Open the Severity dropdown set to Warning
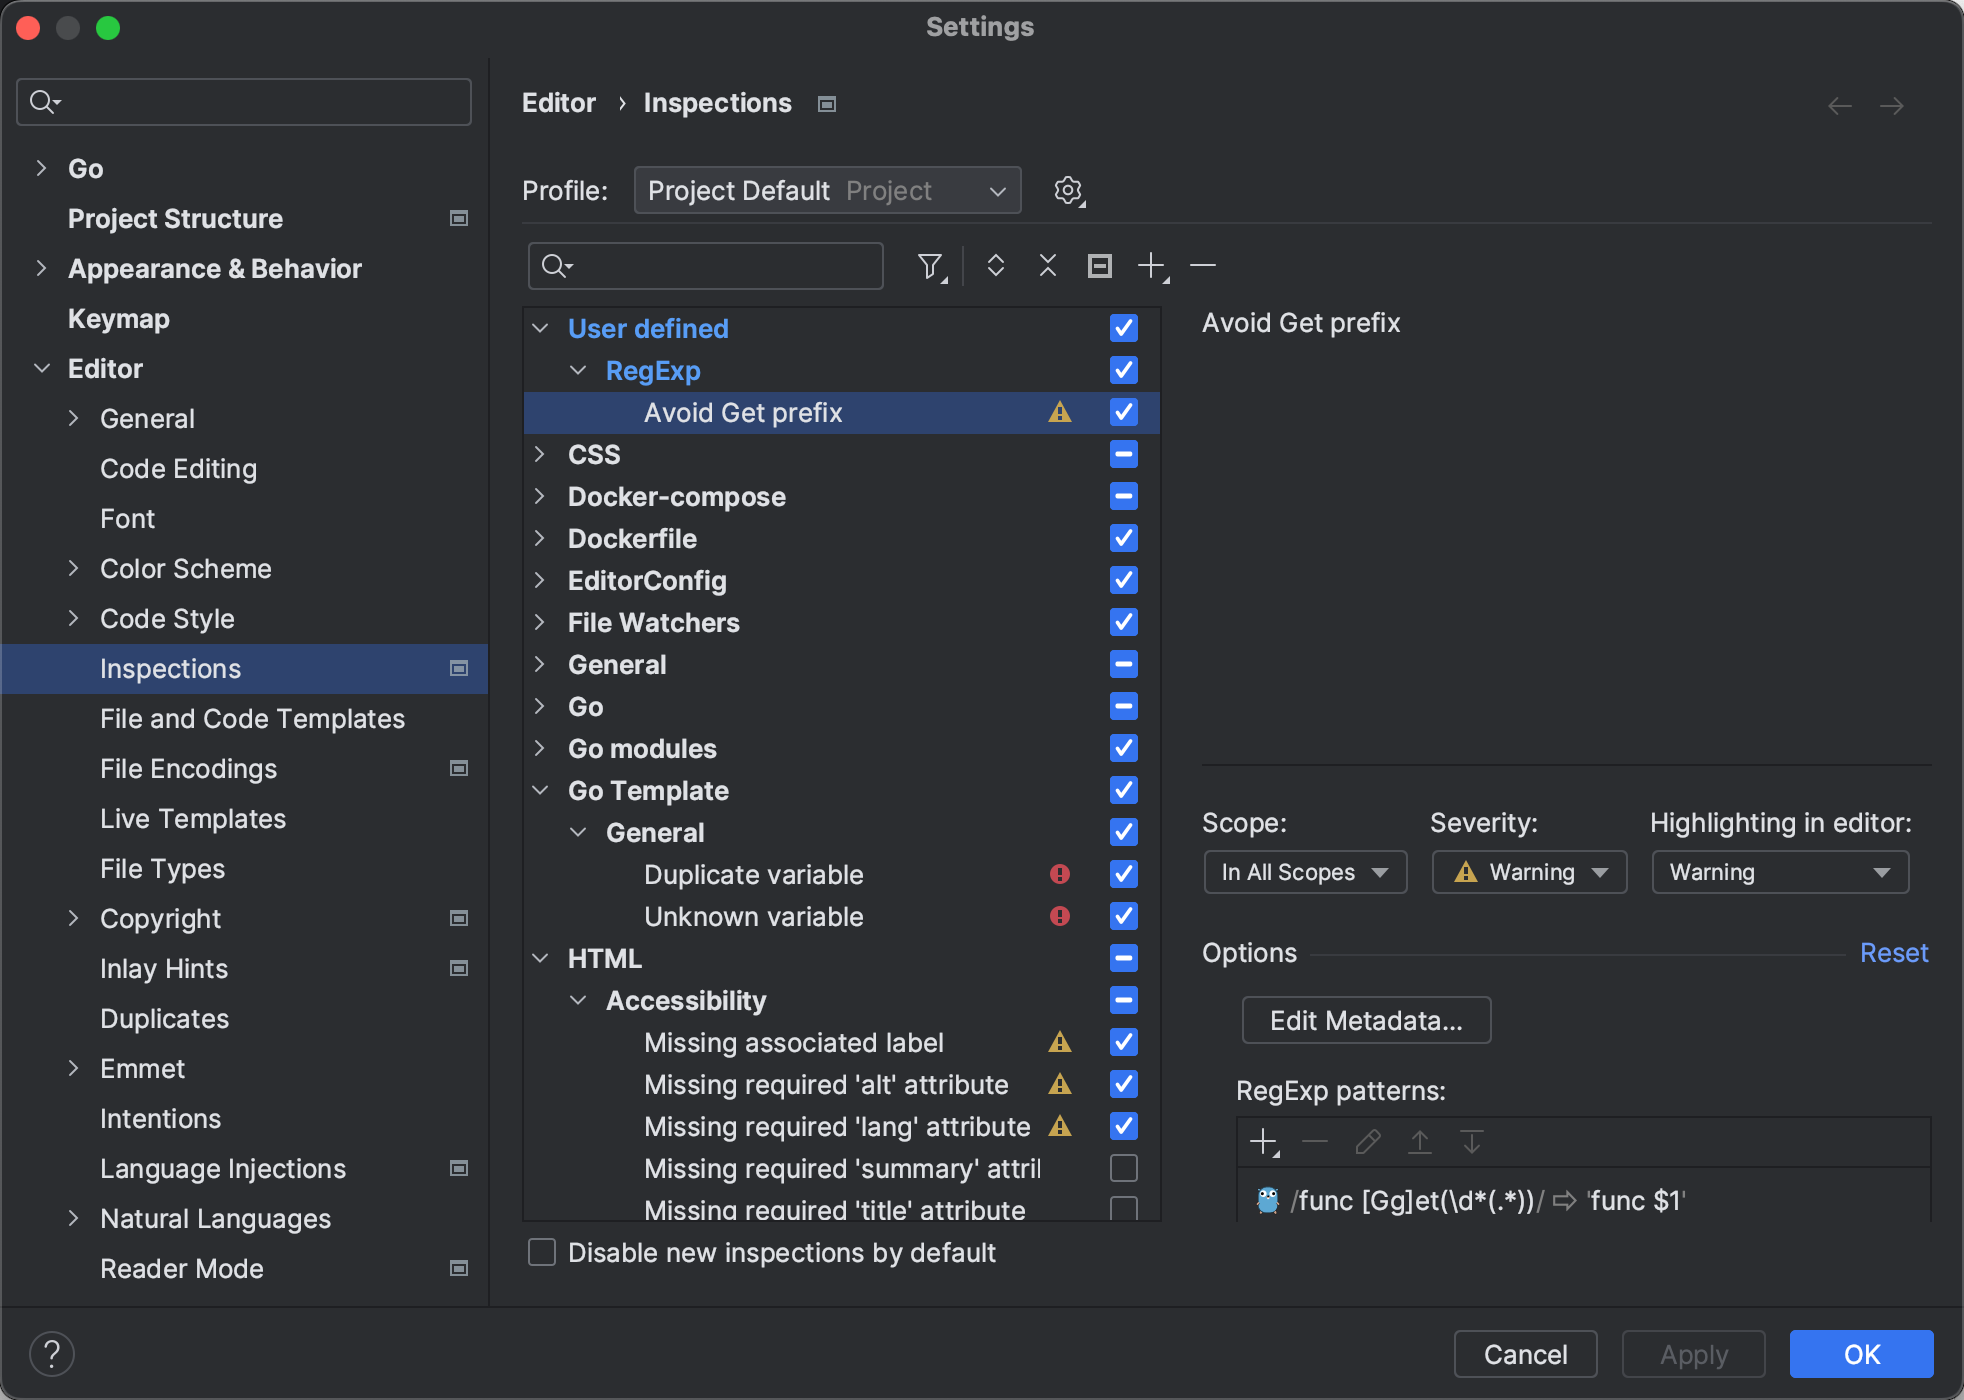 1528,871
